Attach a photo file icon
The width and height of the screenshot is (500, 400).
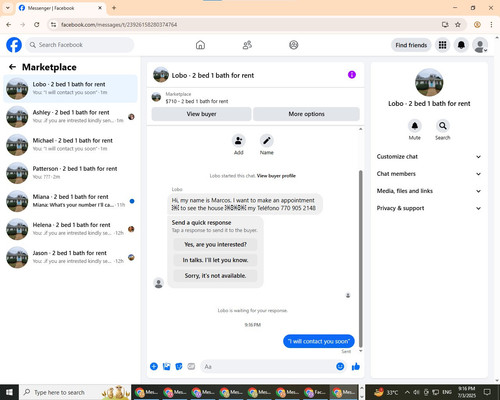click(x=166, y=367)
